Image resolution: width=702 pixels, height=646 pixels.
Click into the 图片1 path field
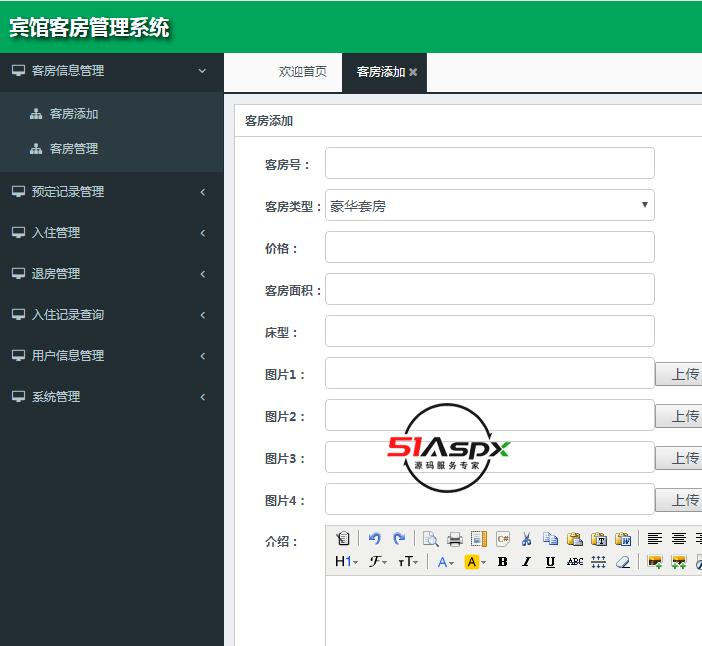[490, 373]
